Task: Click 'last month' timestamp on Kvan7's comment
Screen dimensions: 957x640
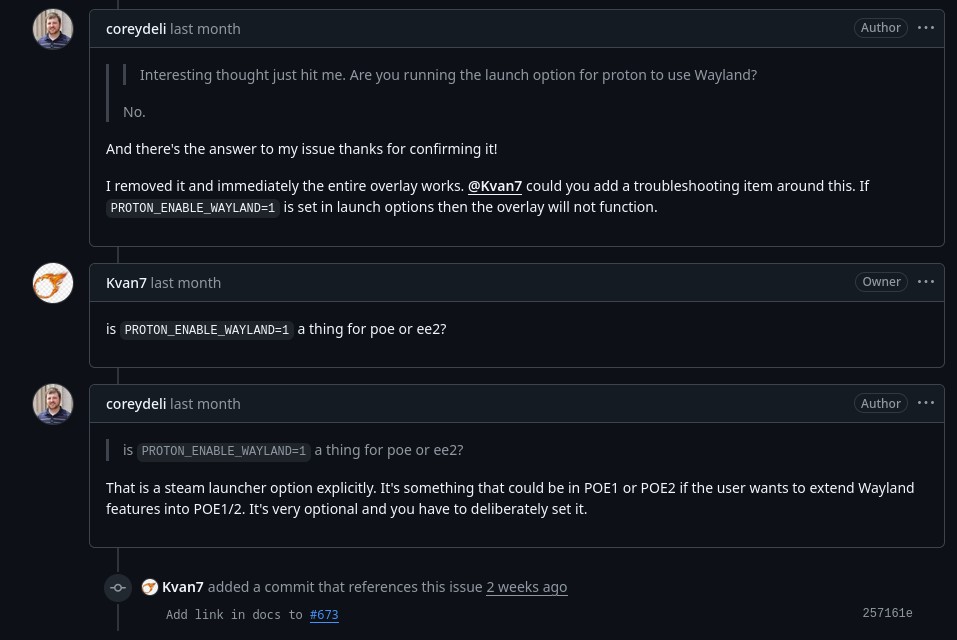Action: (186, 283)
